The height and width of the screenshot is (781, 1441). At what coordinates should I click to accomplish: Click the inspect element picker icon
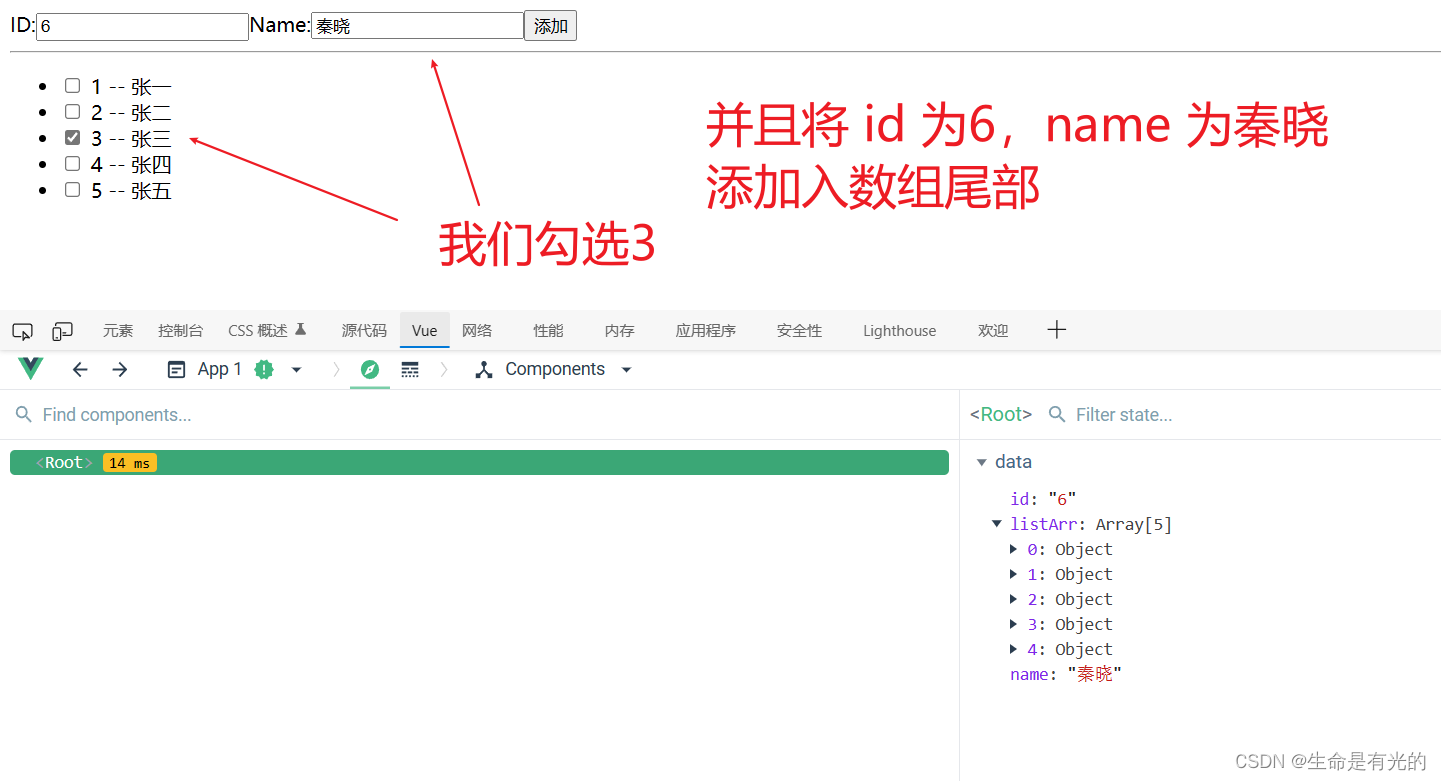(23, 331)
